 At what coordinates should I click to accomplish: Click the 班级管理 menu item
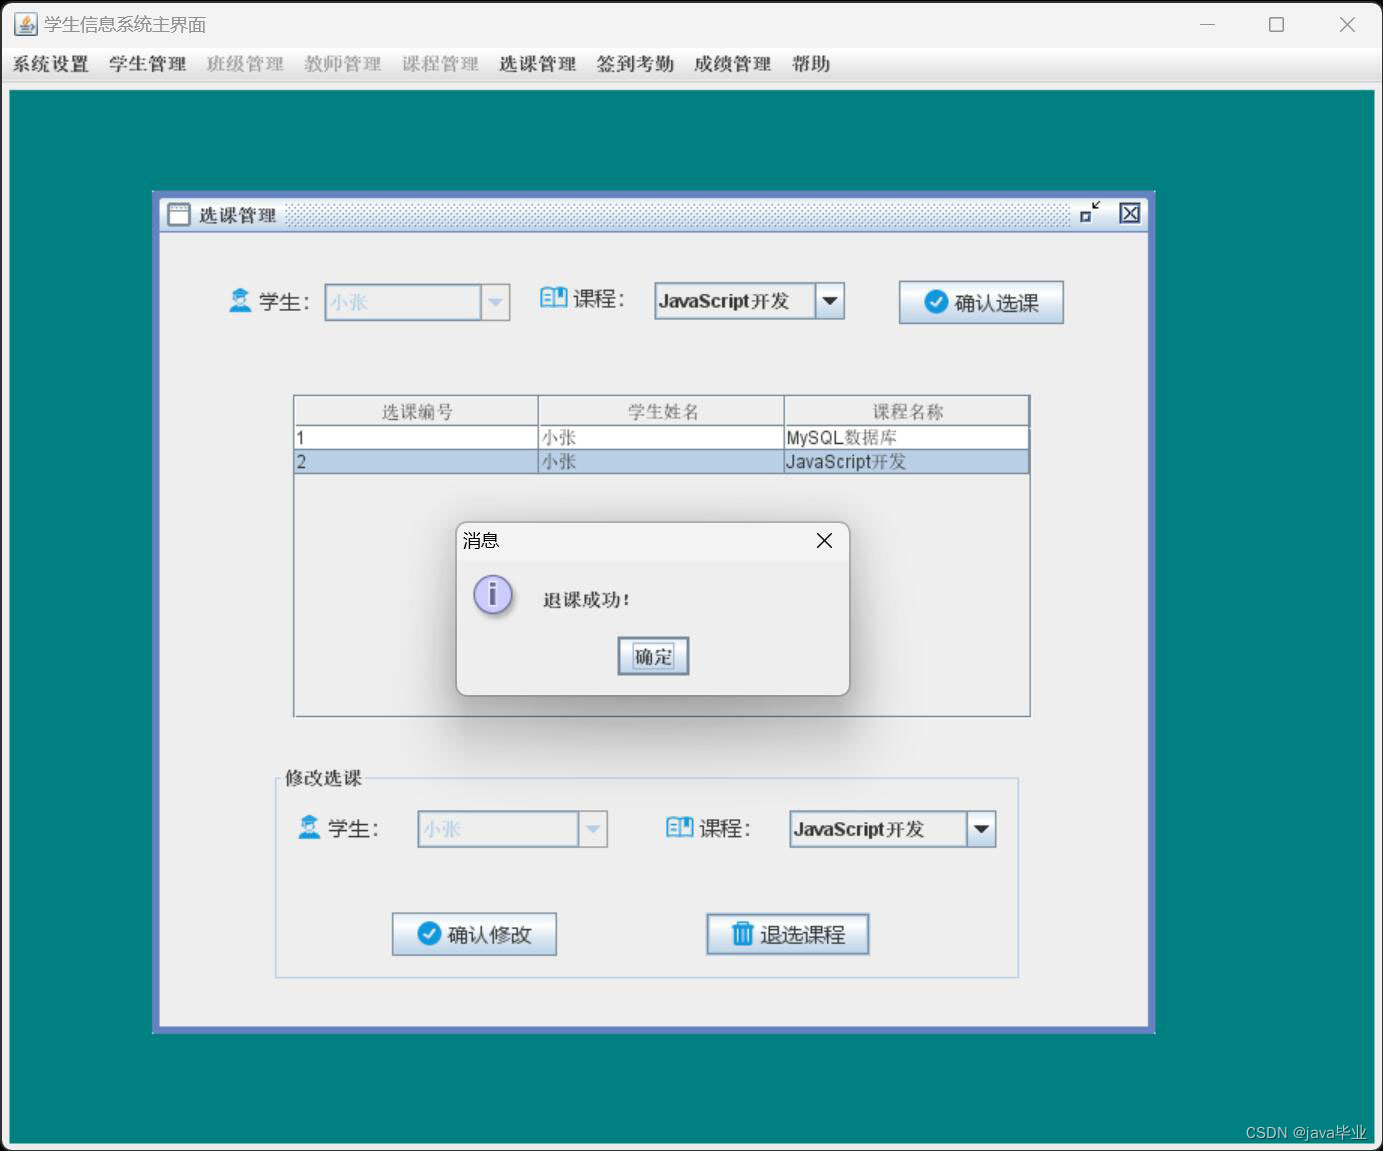tap(245, 64)
